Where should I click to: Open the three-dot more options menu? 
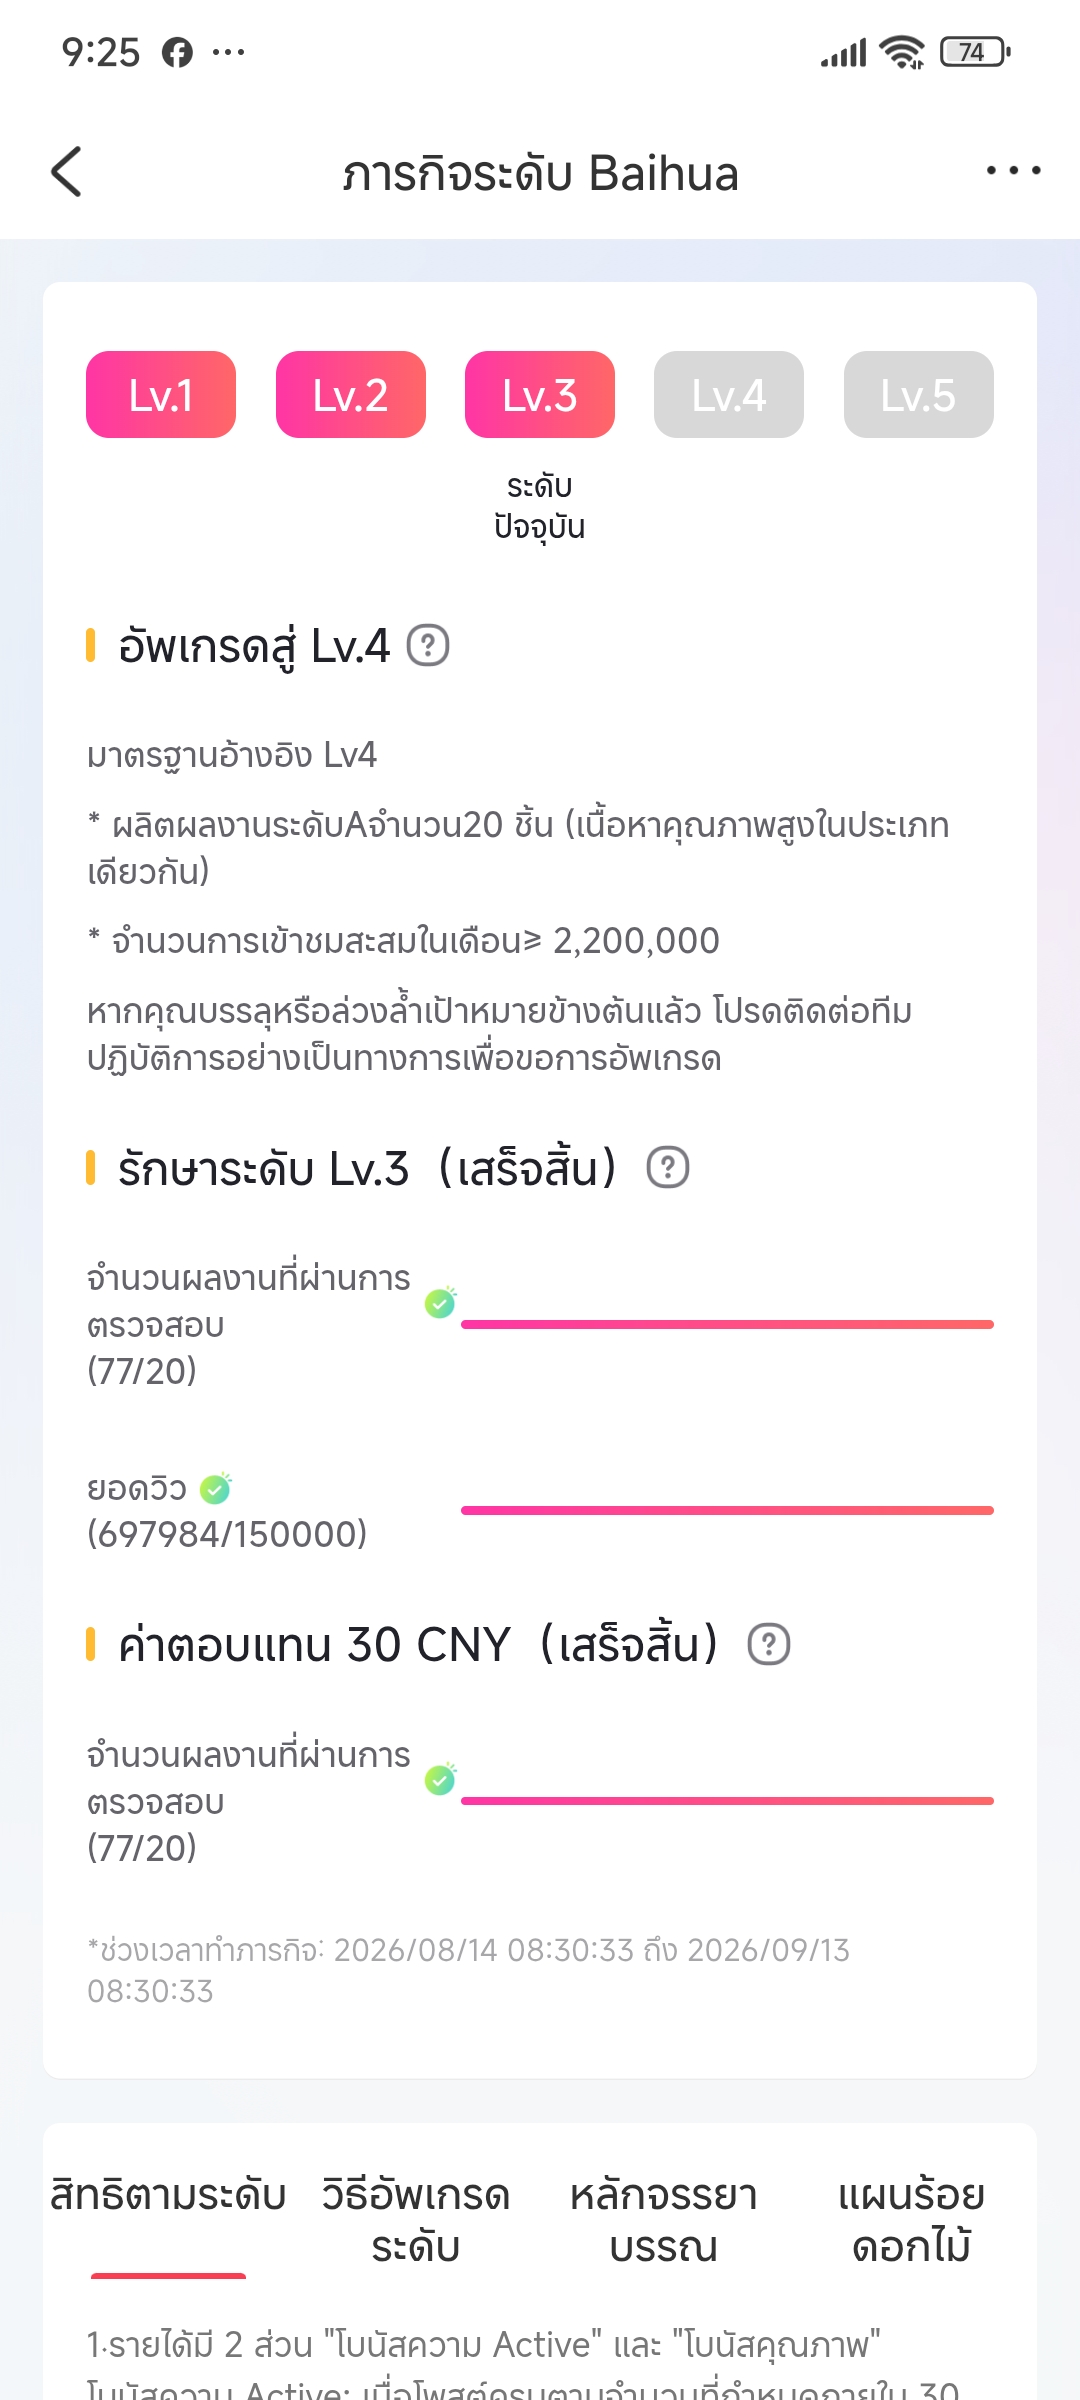click(1013, 171)
